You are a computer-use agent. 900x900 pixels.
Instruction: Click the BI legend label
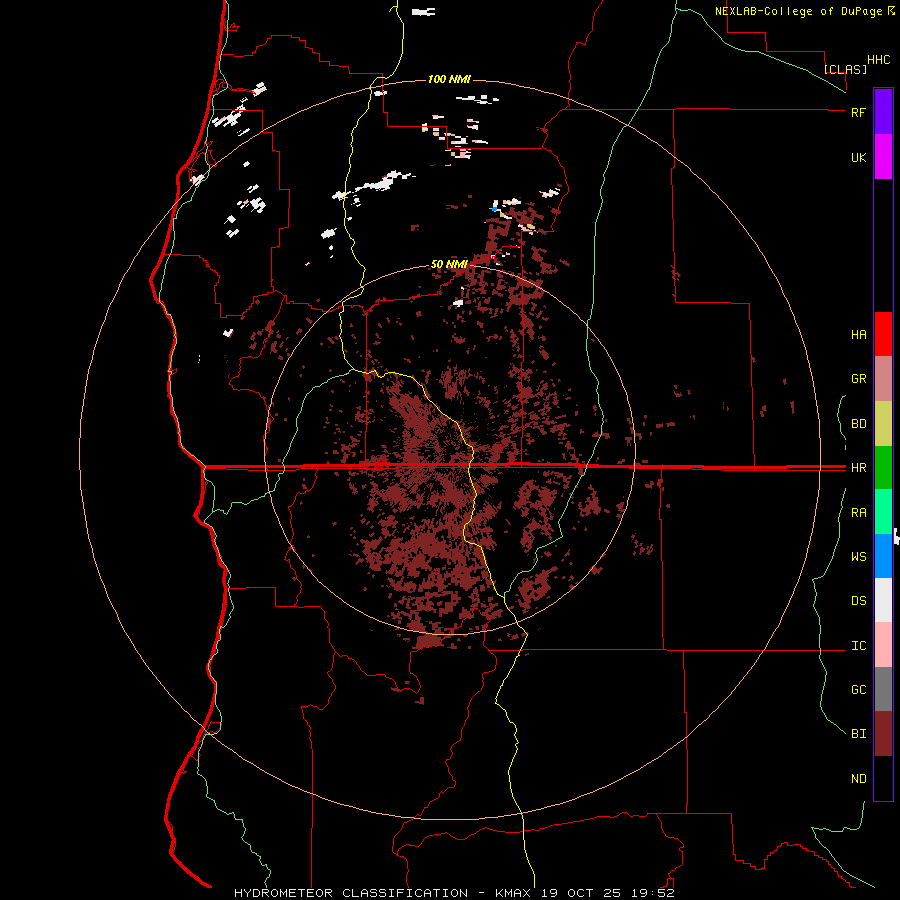(x=858, y=734)
